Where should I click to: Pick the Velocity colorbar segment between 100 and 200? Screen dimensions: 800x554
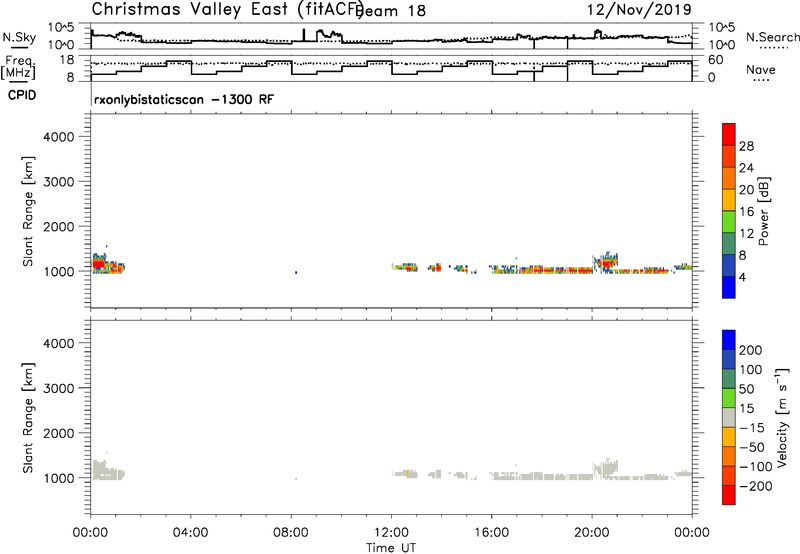[729, 359]
